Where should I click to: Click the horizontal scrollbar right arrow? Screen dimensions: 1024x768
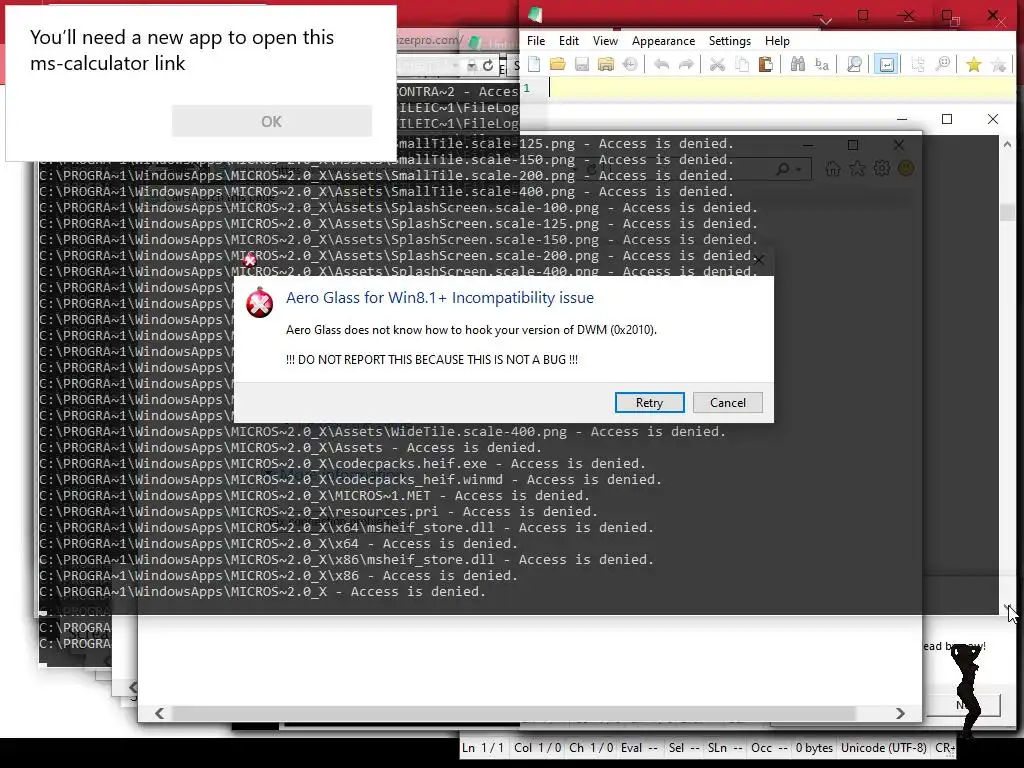(901, 714)
